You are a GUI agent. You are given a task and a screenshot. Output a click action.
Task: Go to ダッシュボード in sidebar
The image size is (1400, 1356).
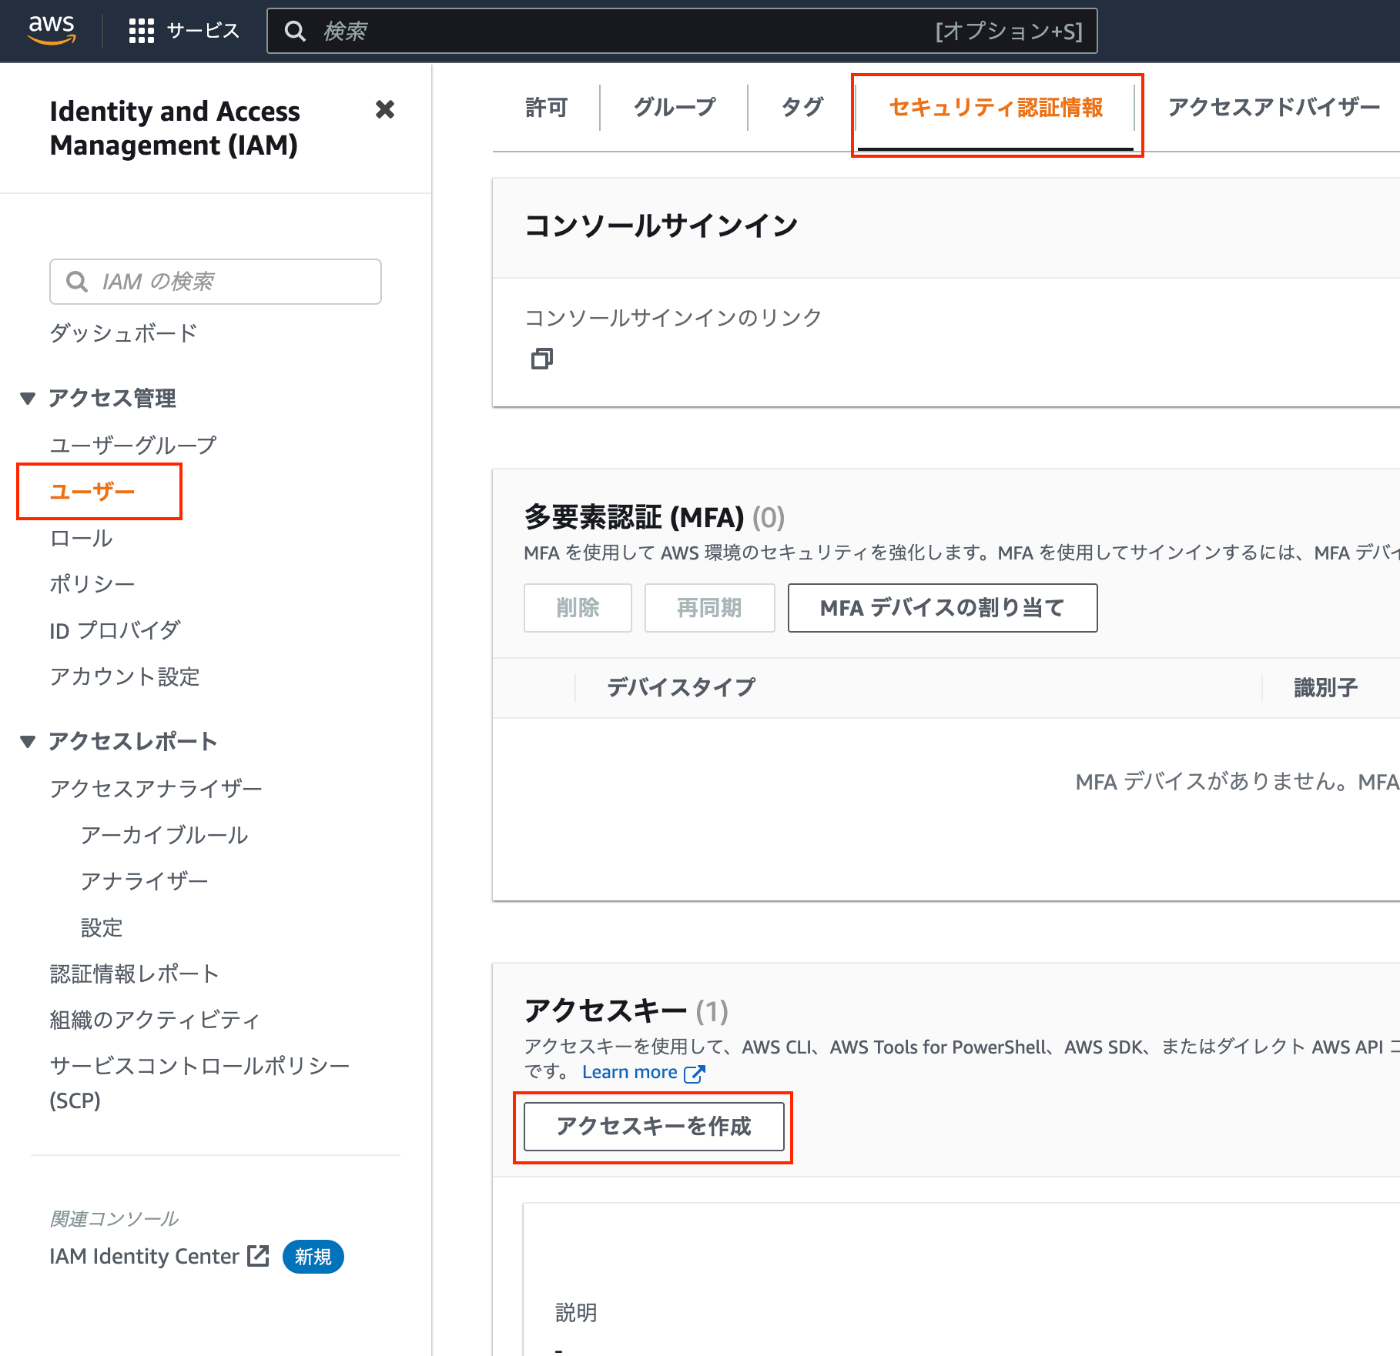[123, 333]
